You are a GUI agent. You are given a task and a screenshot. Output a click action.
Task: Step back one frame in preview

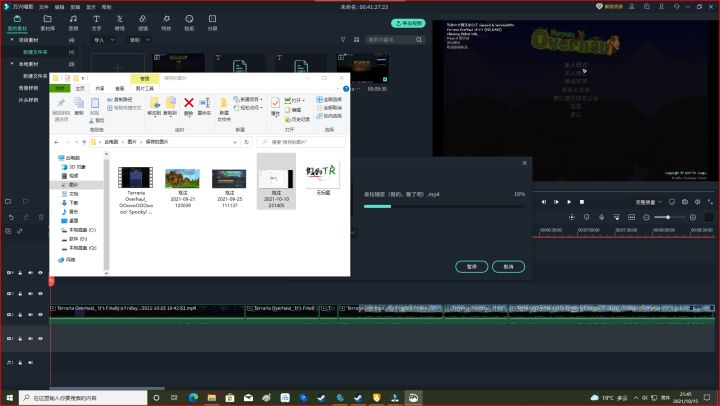coord(544,202)
